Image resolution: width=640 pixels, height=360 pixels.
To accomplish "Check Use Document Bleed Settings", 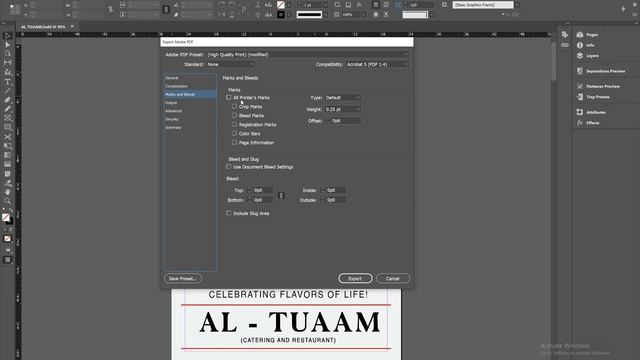I will point(229,167).
